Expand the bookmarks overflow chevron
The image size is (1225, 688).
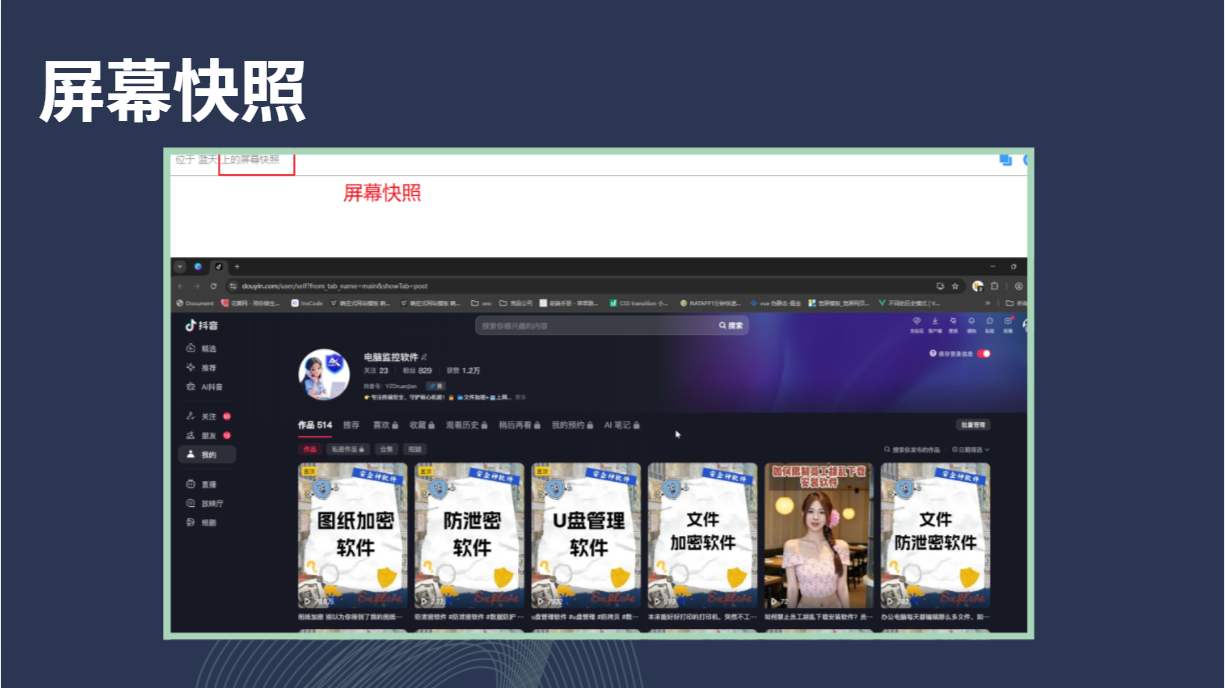[x=988, y=303]
